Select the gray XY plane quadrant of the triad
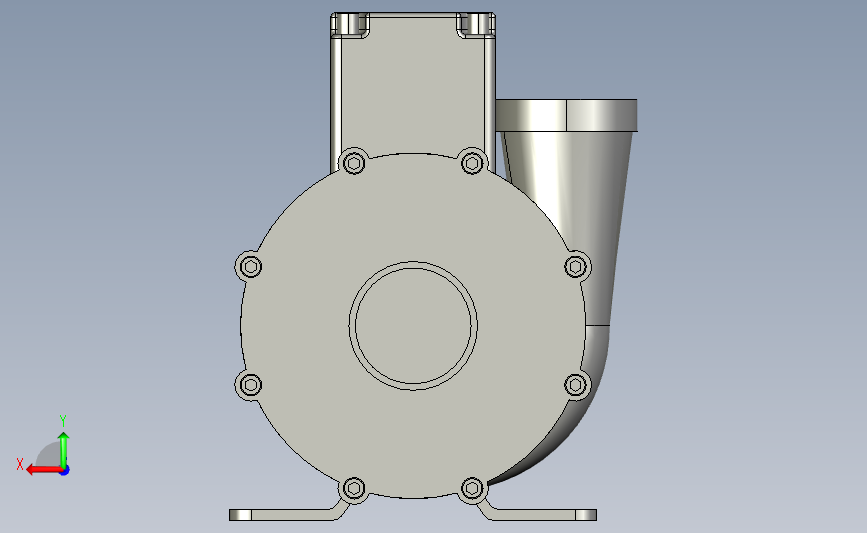Viewport: 867px width, 533px height. (x=49, y=456)
